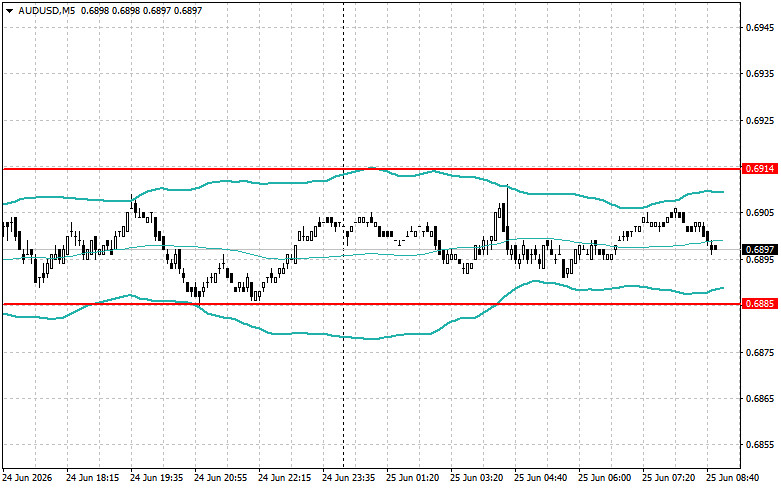Select the 25 Jun 08:40 time label
Image resolution: width=781 pixels, height=489 pixels.
tap(733, 478)
